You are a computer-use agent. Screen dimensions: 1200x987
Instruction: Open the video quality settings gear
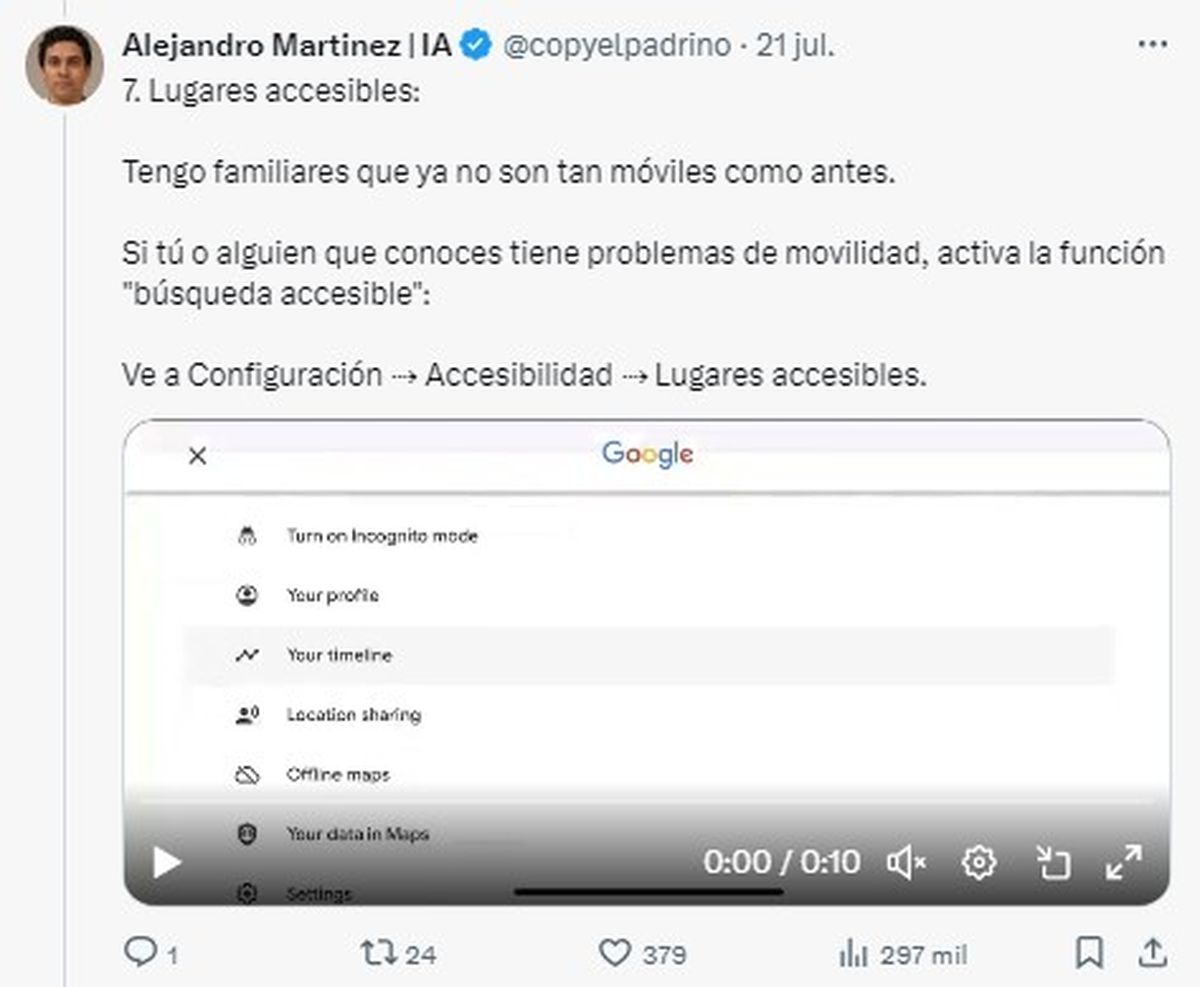pos(980,860)
